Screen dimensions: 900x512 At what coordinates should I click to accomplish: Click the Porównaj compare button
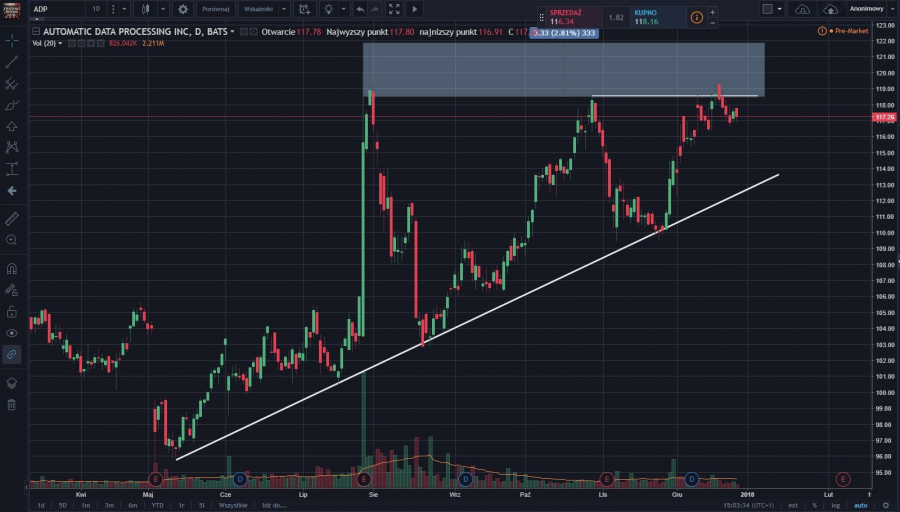coord(215,9)
